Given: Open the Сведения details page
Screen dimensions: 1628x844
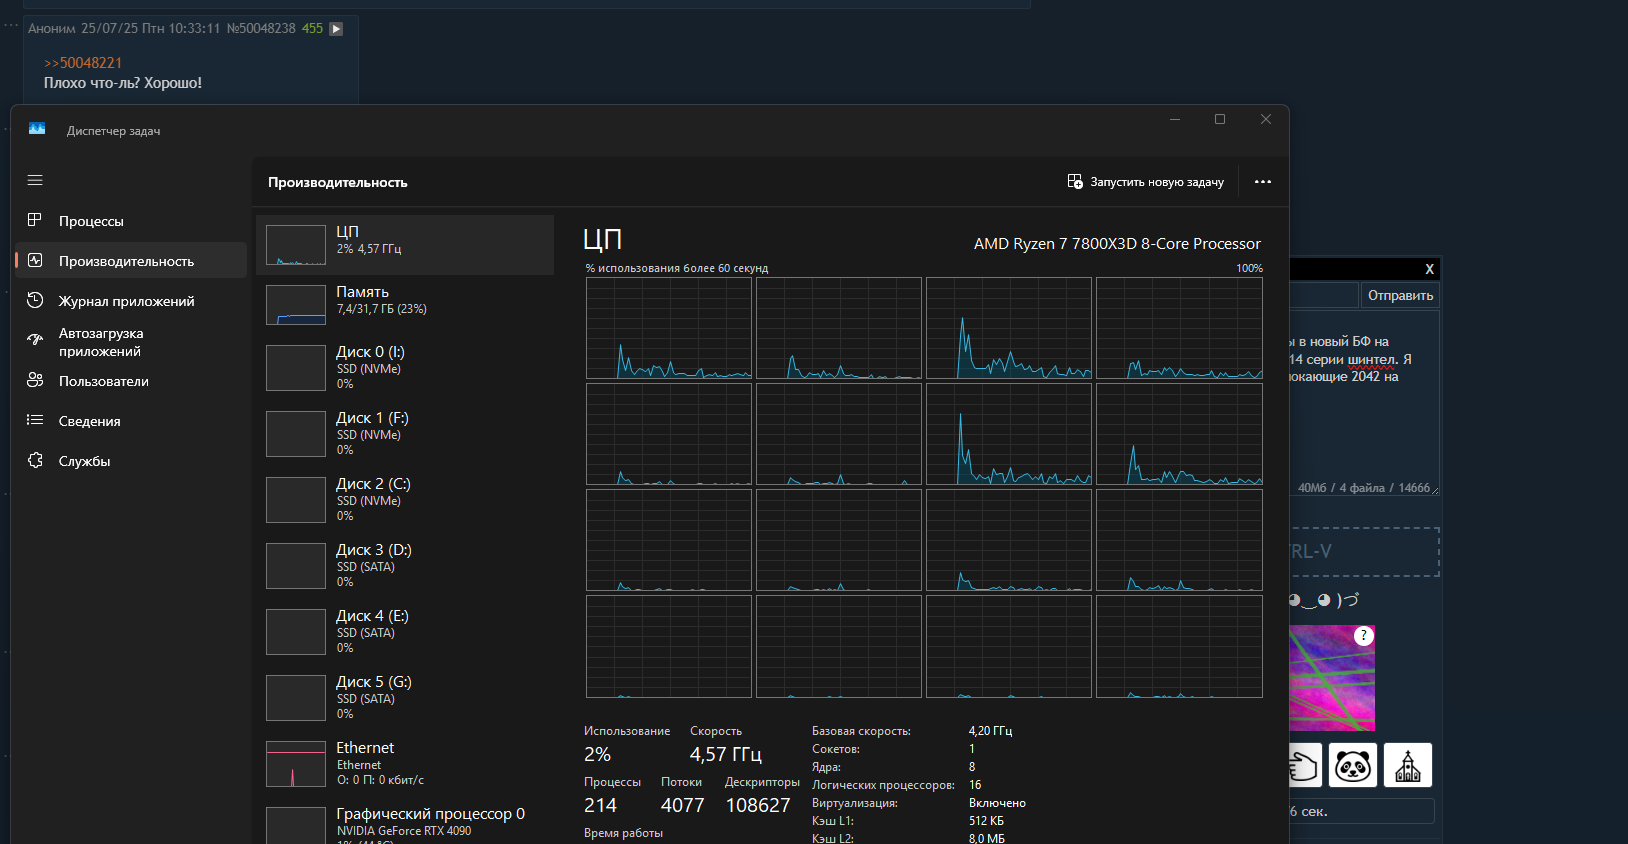Looking at the screenshot, I should click(131, 420).
